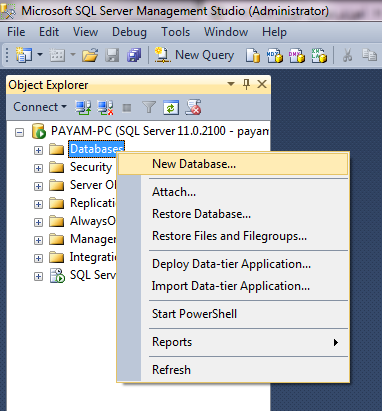Click the Database Engine Query icon
This screenshot has width=382, height=411.
tap(253, 55)
